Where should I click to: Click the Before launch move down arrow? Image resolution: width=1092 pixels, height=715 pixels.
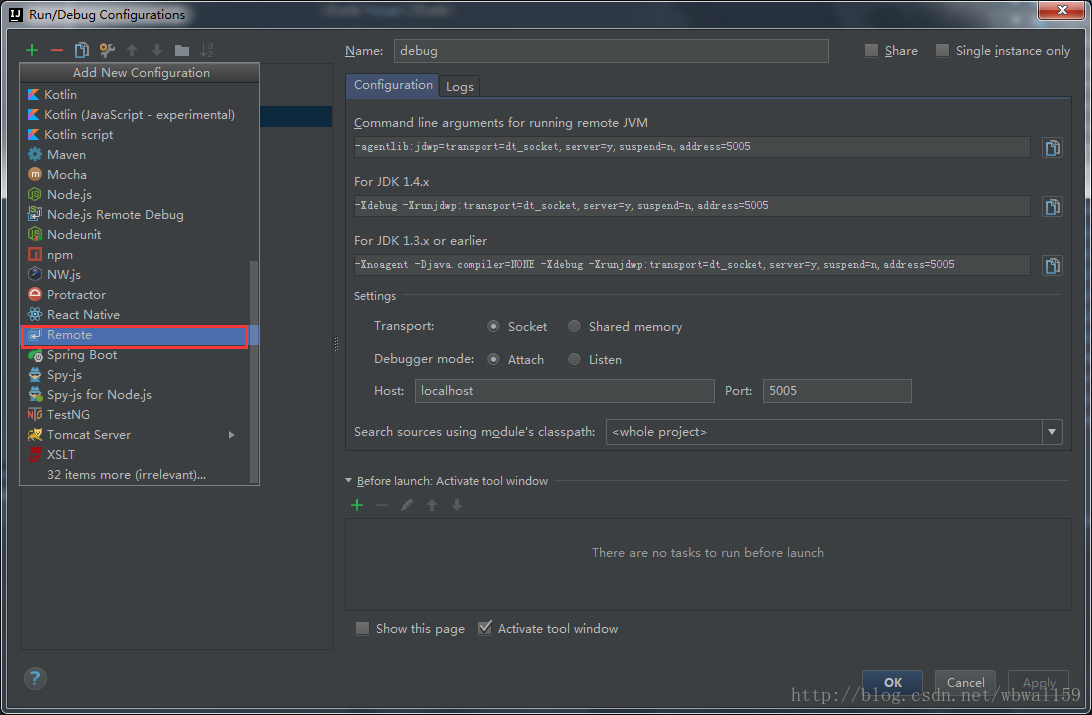(457, 505)
